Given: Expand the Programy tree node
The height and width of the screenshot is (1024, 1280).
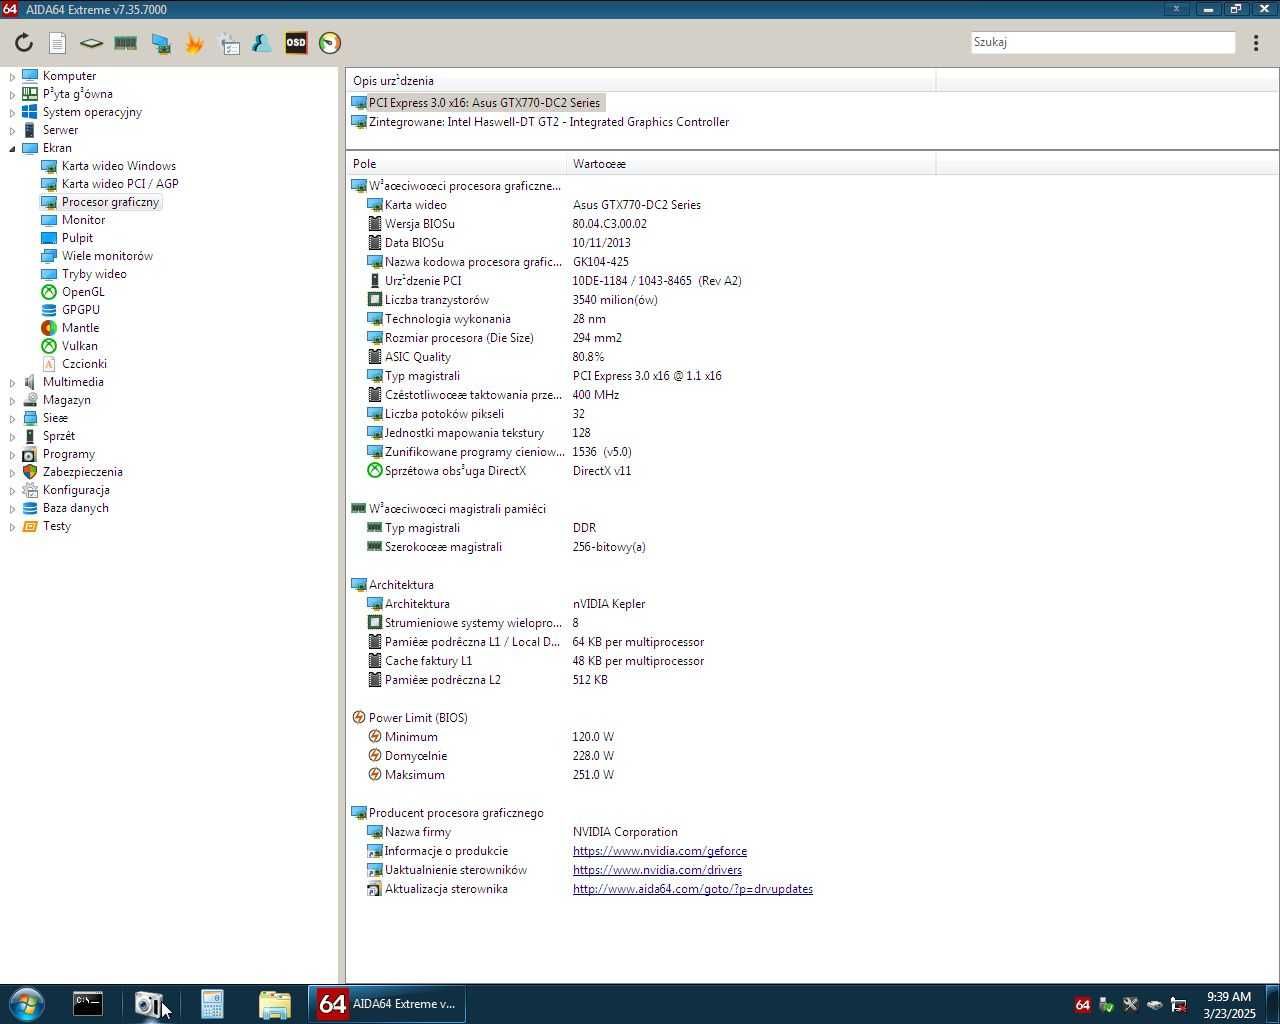Looking at the screenshot, I should pyautogui.click(x=13, y=454).
